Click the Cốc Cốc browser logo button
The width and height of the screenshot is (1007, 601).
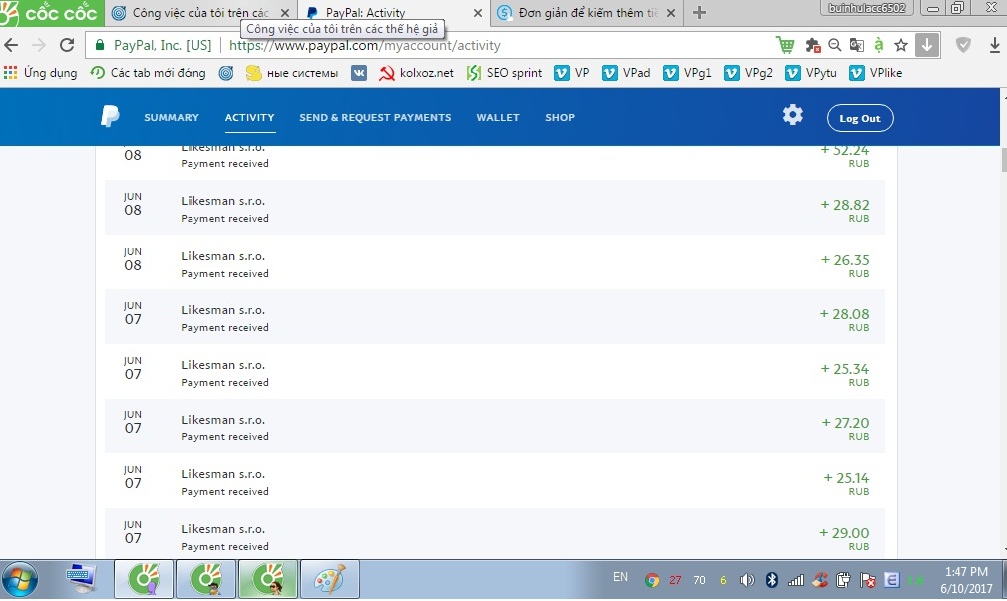coord(51,12)
